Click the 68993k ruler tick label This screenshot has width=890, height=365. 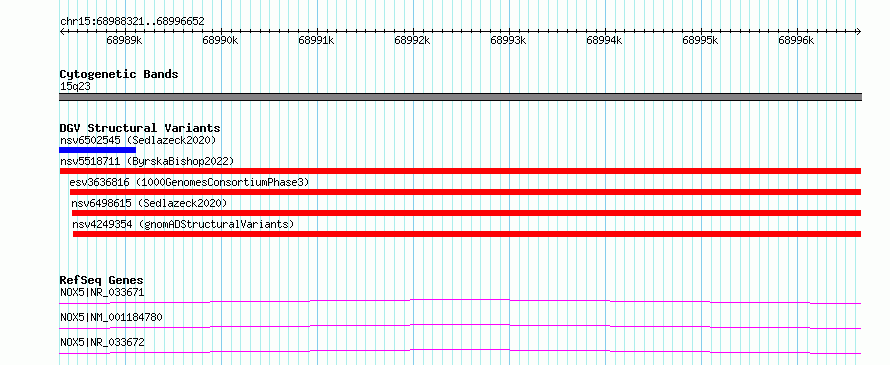[x=509, y=41]
